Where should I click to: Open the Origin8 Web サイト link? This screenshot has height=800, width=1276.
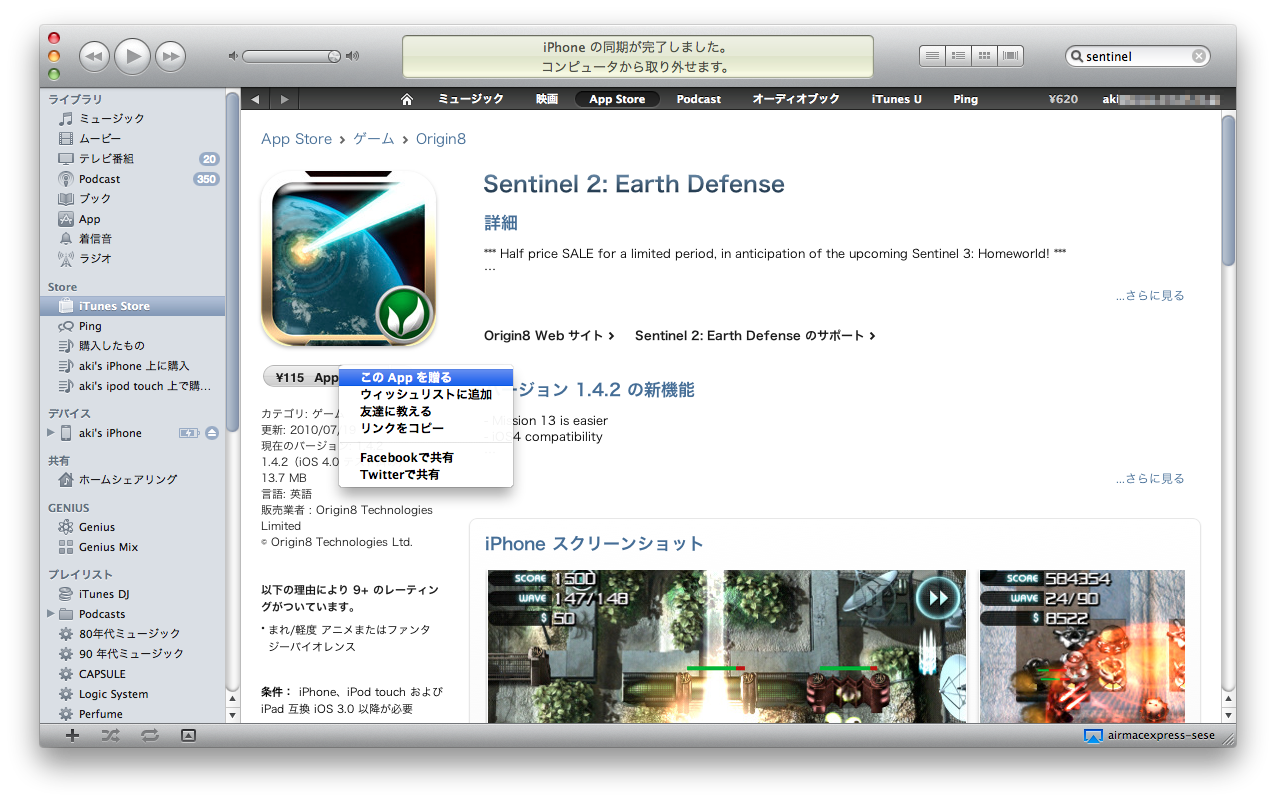click(x=549, y=336)
